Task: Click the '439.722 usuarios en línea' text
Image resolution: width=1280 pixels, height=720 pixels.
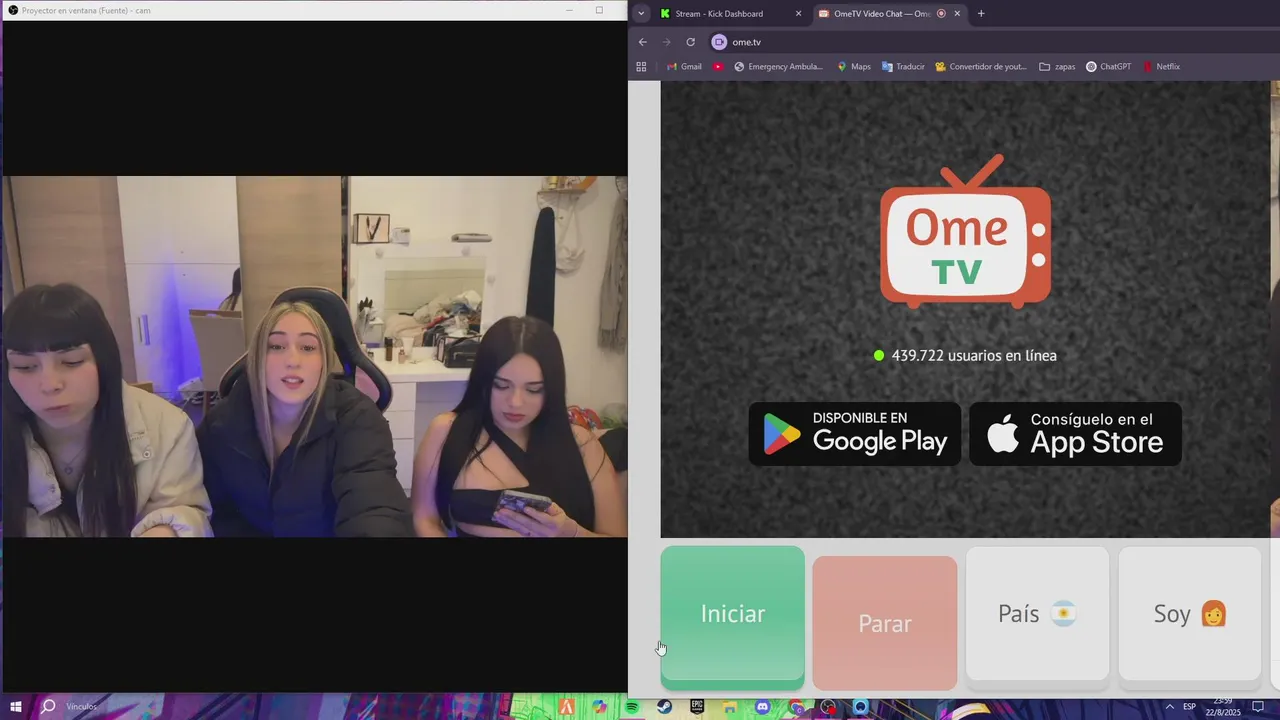Action: tap(973, 355)
